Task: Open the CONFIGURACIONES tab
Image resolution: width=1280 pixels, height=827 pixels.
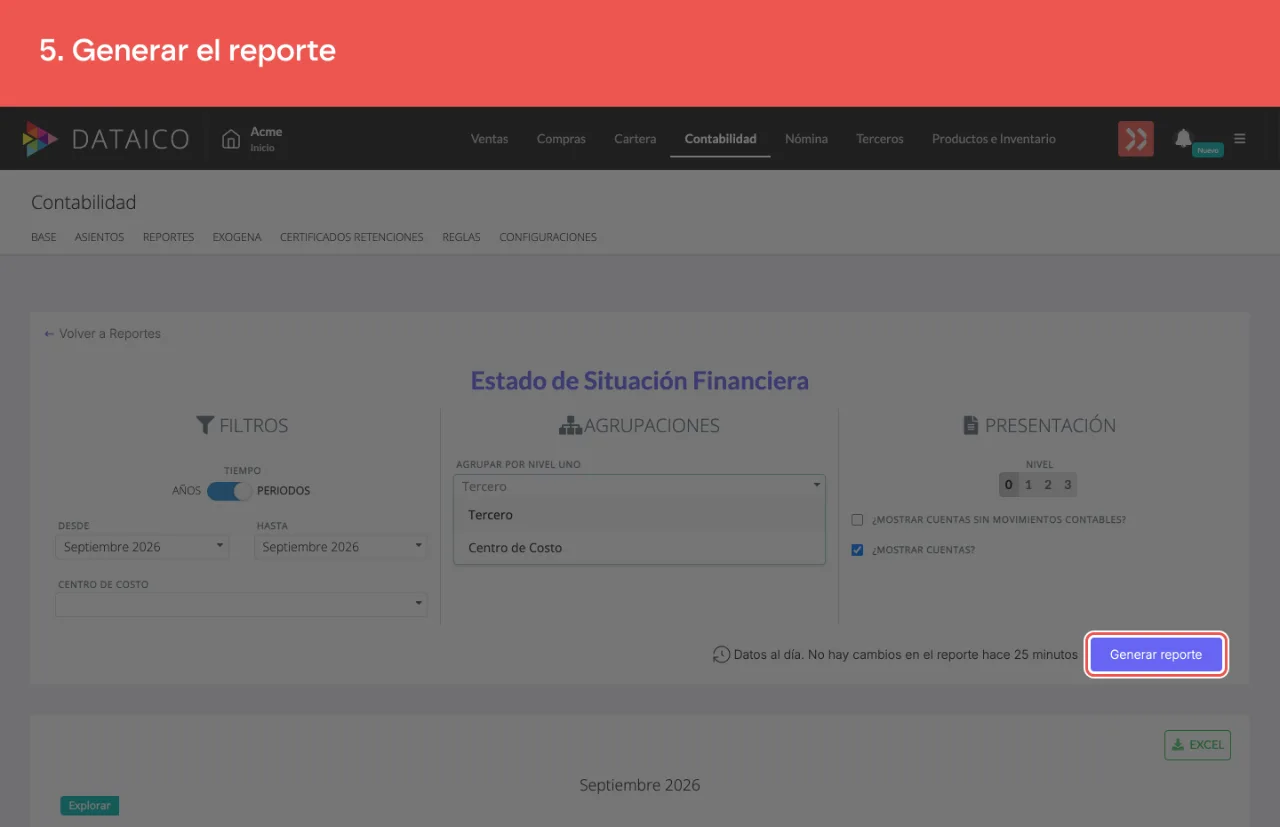Action: [548, 238]
